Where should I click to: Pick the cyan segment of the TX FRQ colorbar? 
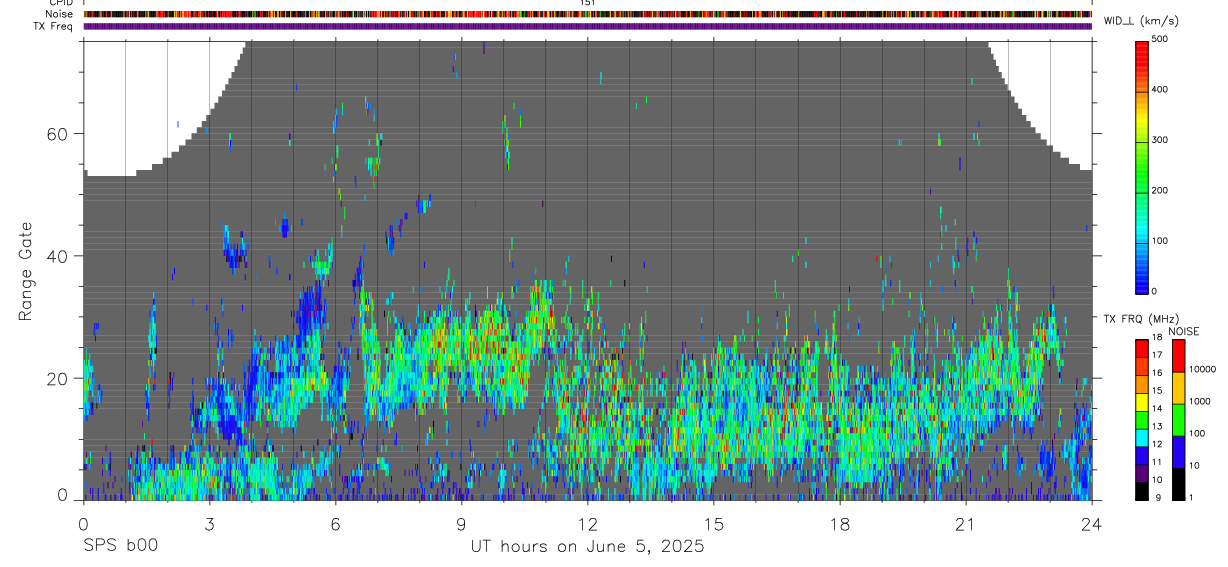pos(1142,437)
